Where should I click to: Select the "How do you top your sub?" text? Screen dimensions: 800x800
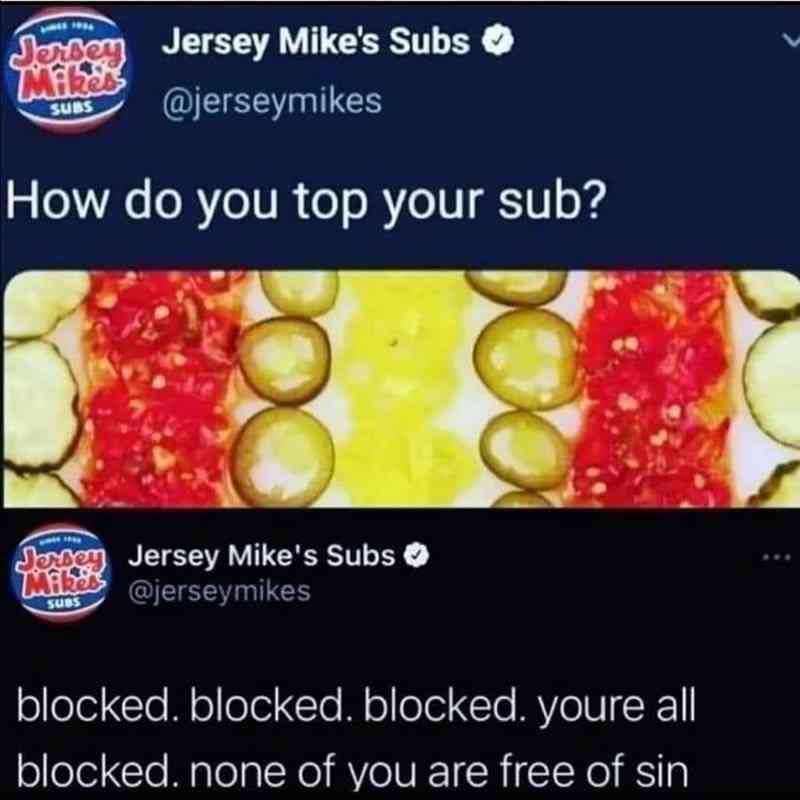pos(307,202)
